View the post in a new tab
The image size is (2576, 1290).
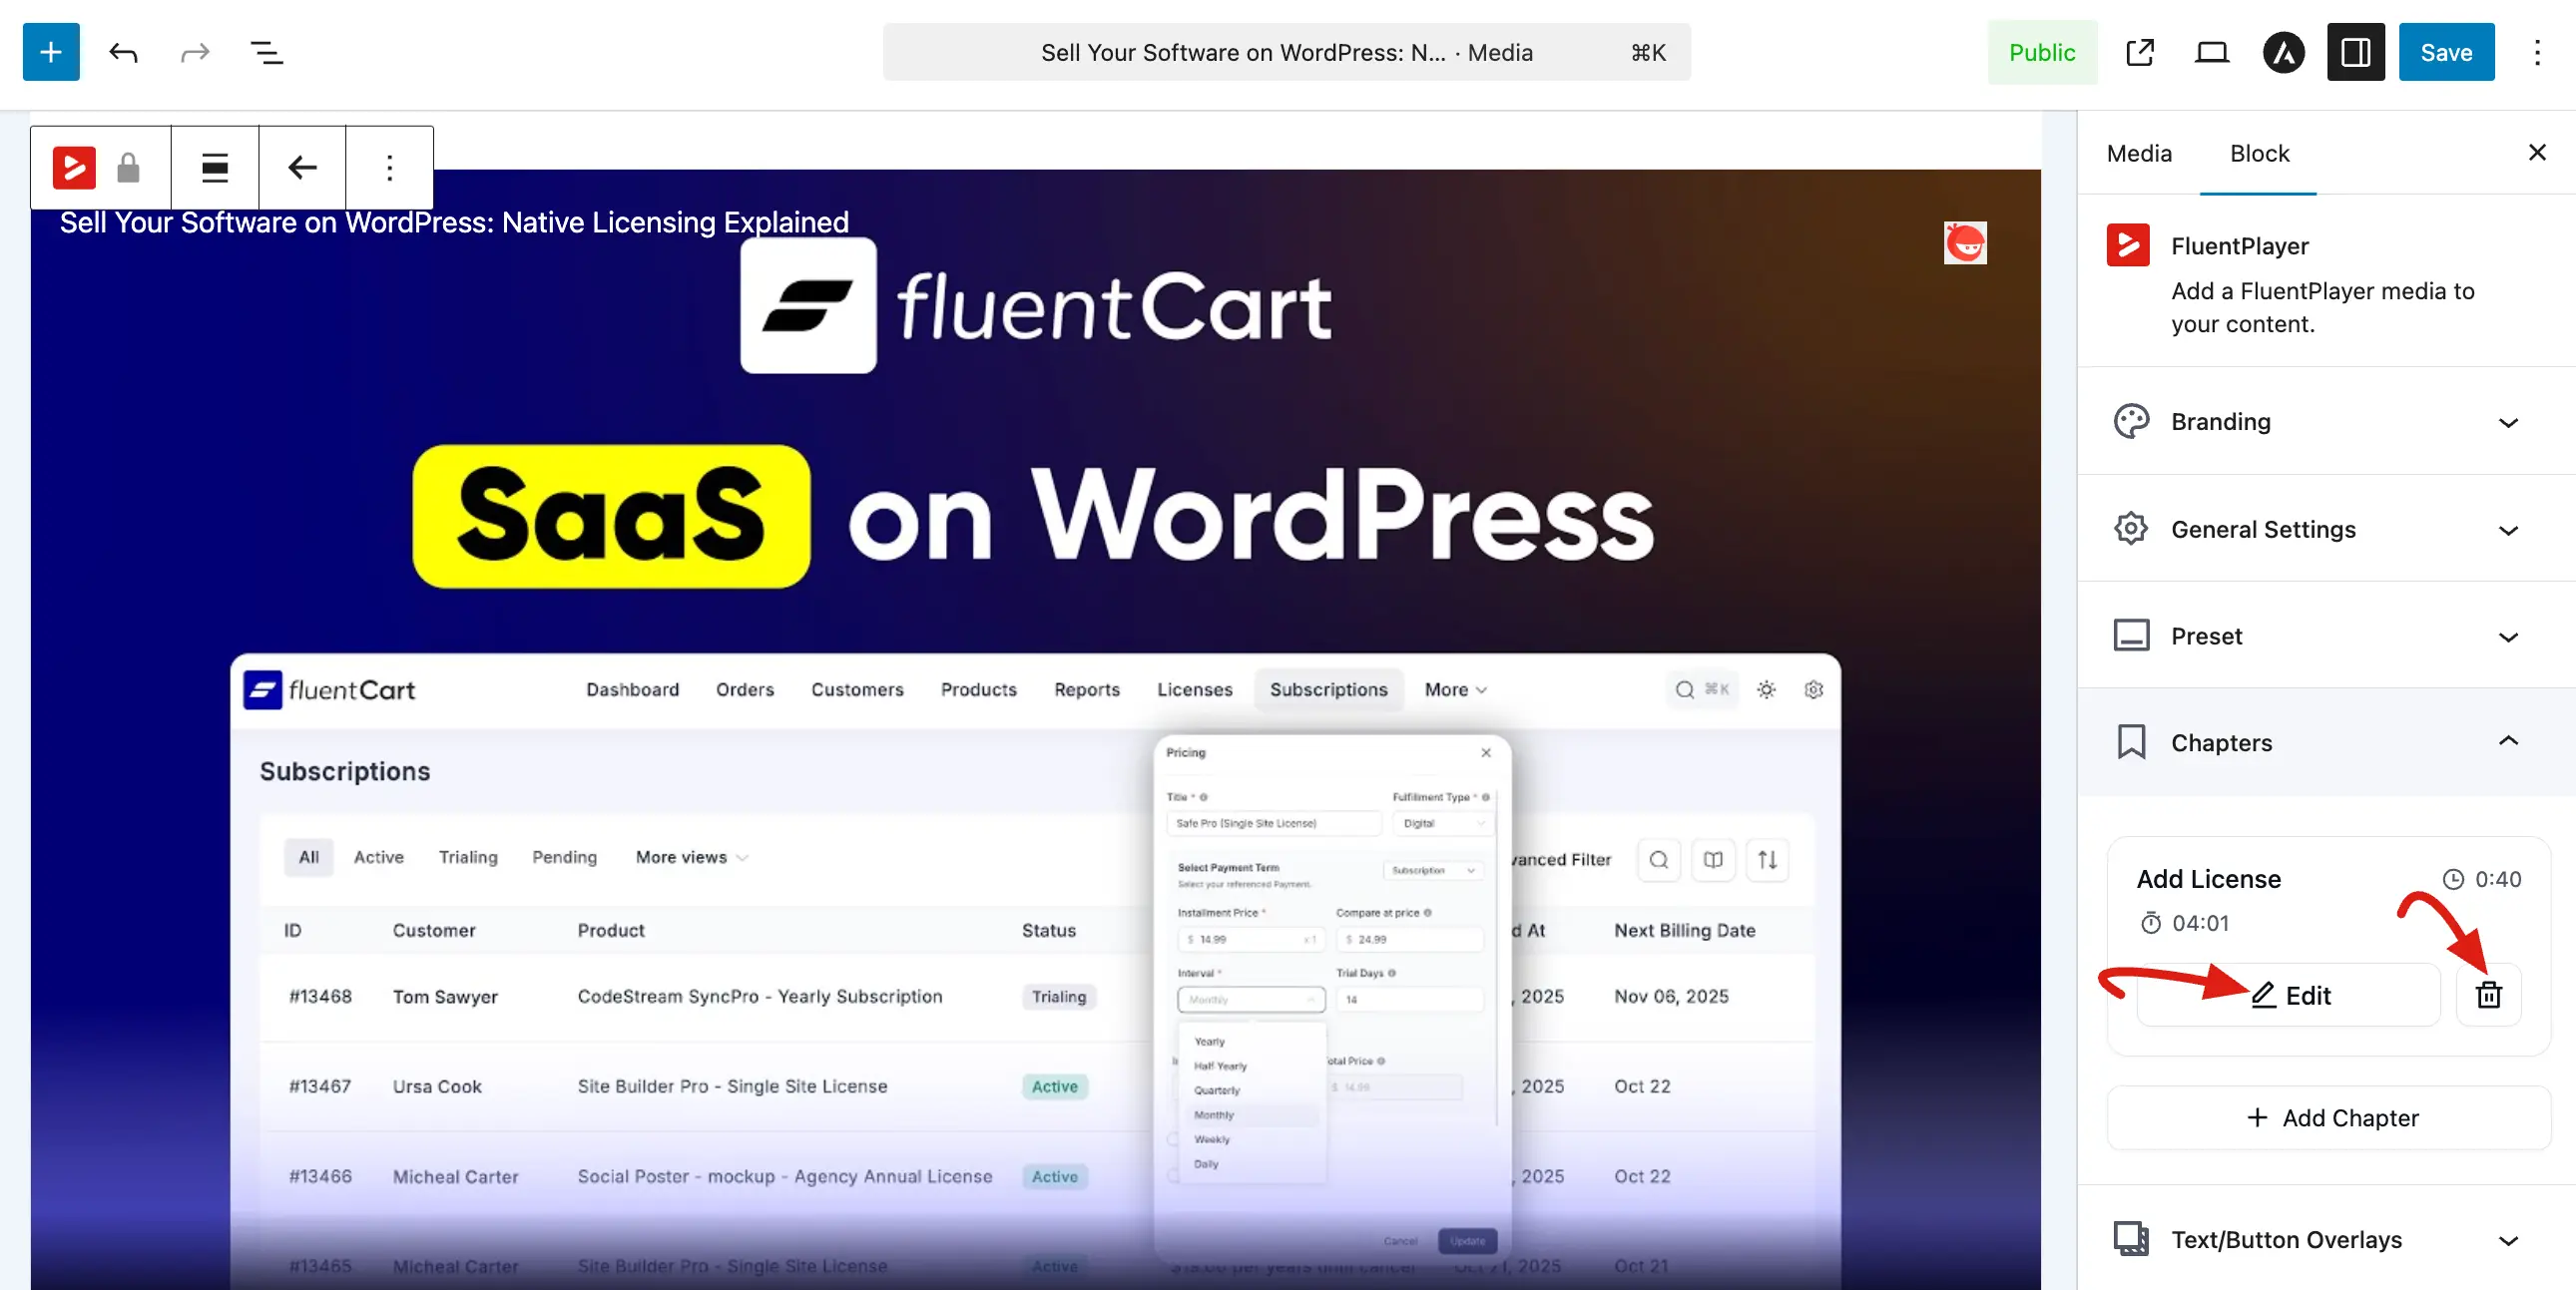(x=2139, y=52)
